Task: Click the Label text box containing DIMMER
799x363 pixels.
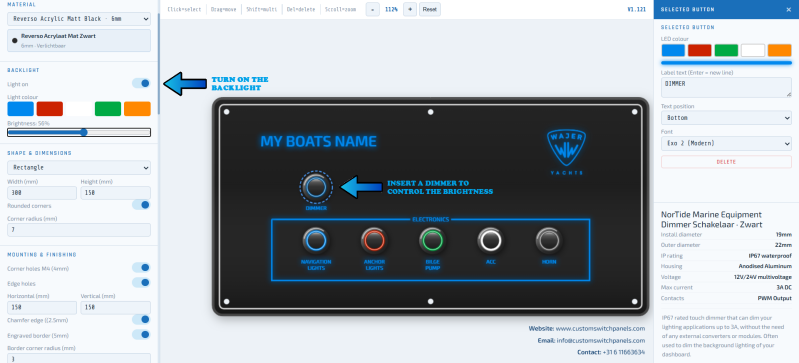Action: coord(726,87)
